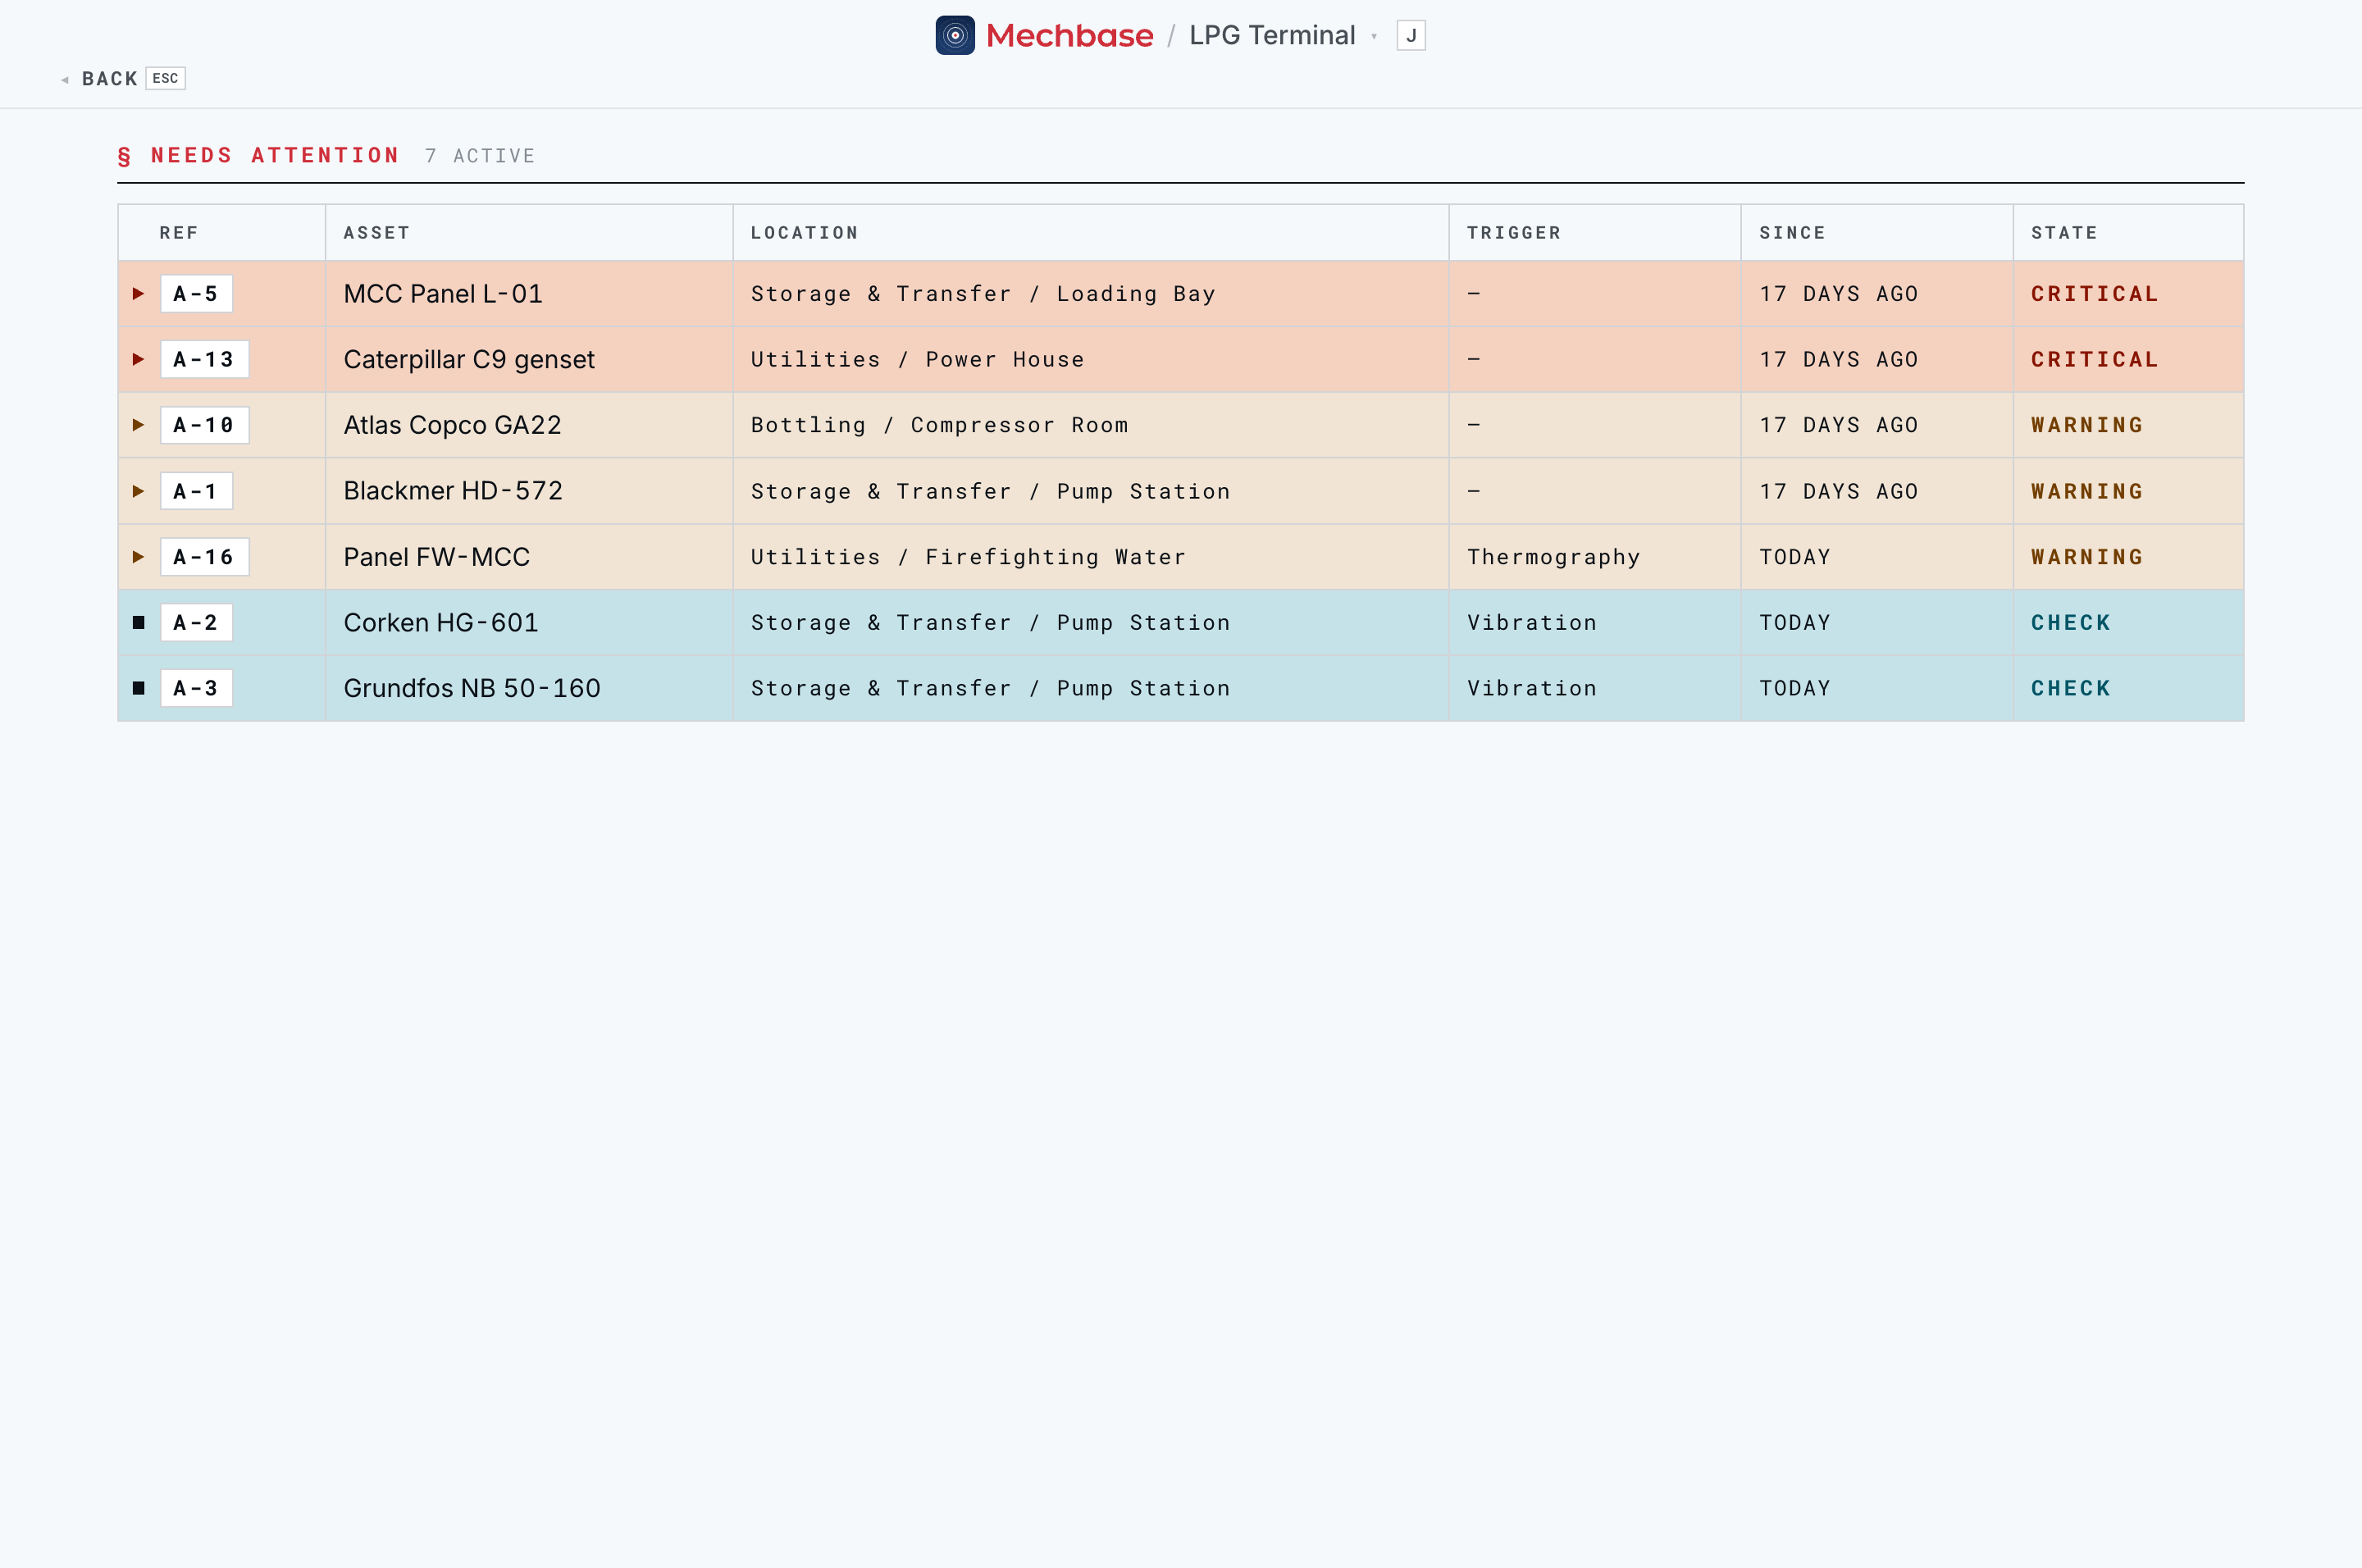Expand the Caterpillar C9 genset row arrow
The width and height of the screenshot is (2362, 1568).
(139, 359)
